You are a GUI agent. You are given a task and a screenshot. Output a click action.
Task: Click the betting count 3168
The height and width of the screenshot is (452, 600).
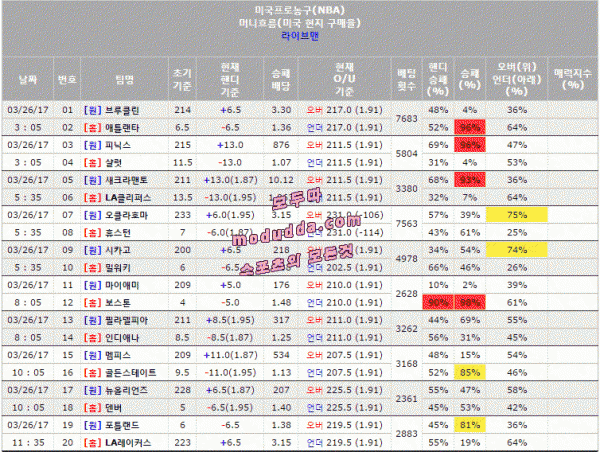(406, 364)
